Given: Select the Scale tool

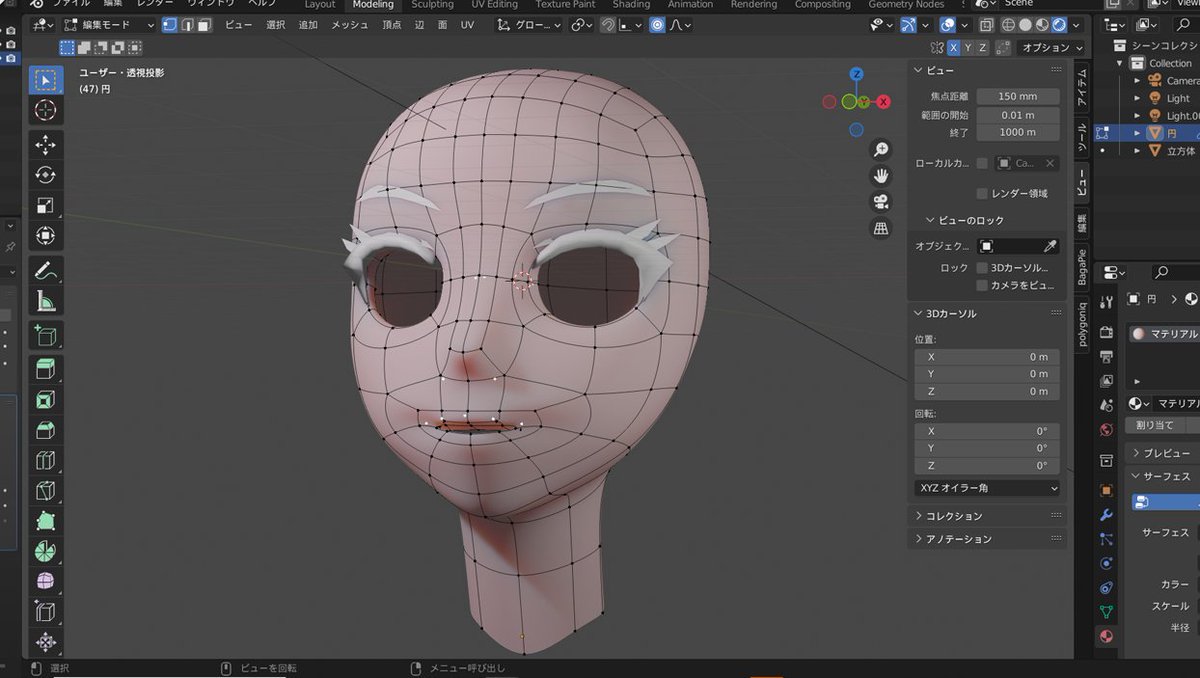Looking at the screenshot, I should pyautogui.click(x=46, y=206).
